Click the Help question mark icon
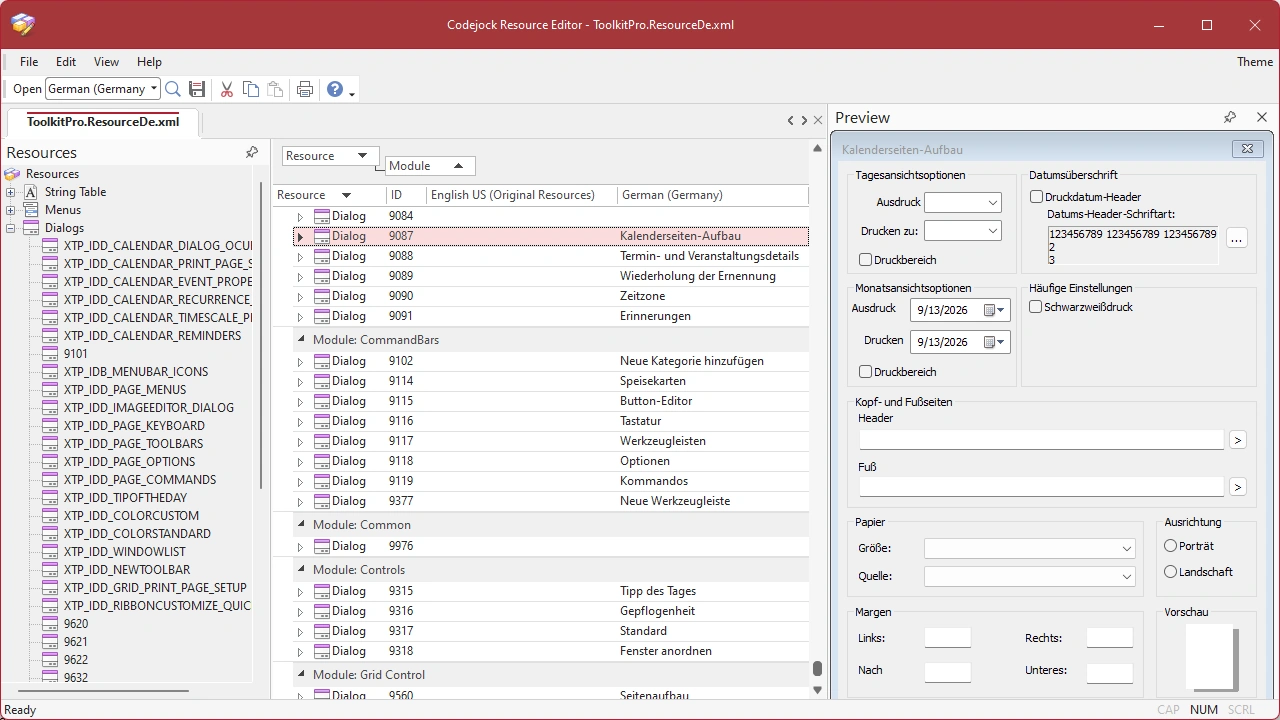1280x720 pixels. (335, 89)
